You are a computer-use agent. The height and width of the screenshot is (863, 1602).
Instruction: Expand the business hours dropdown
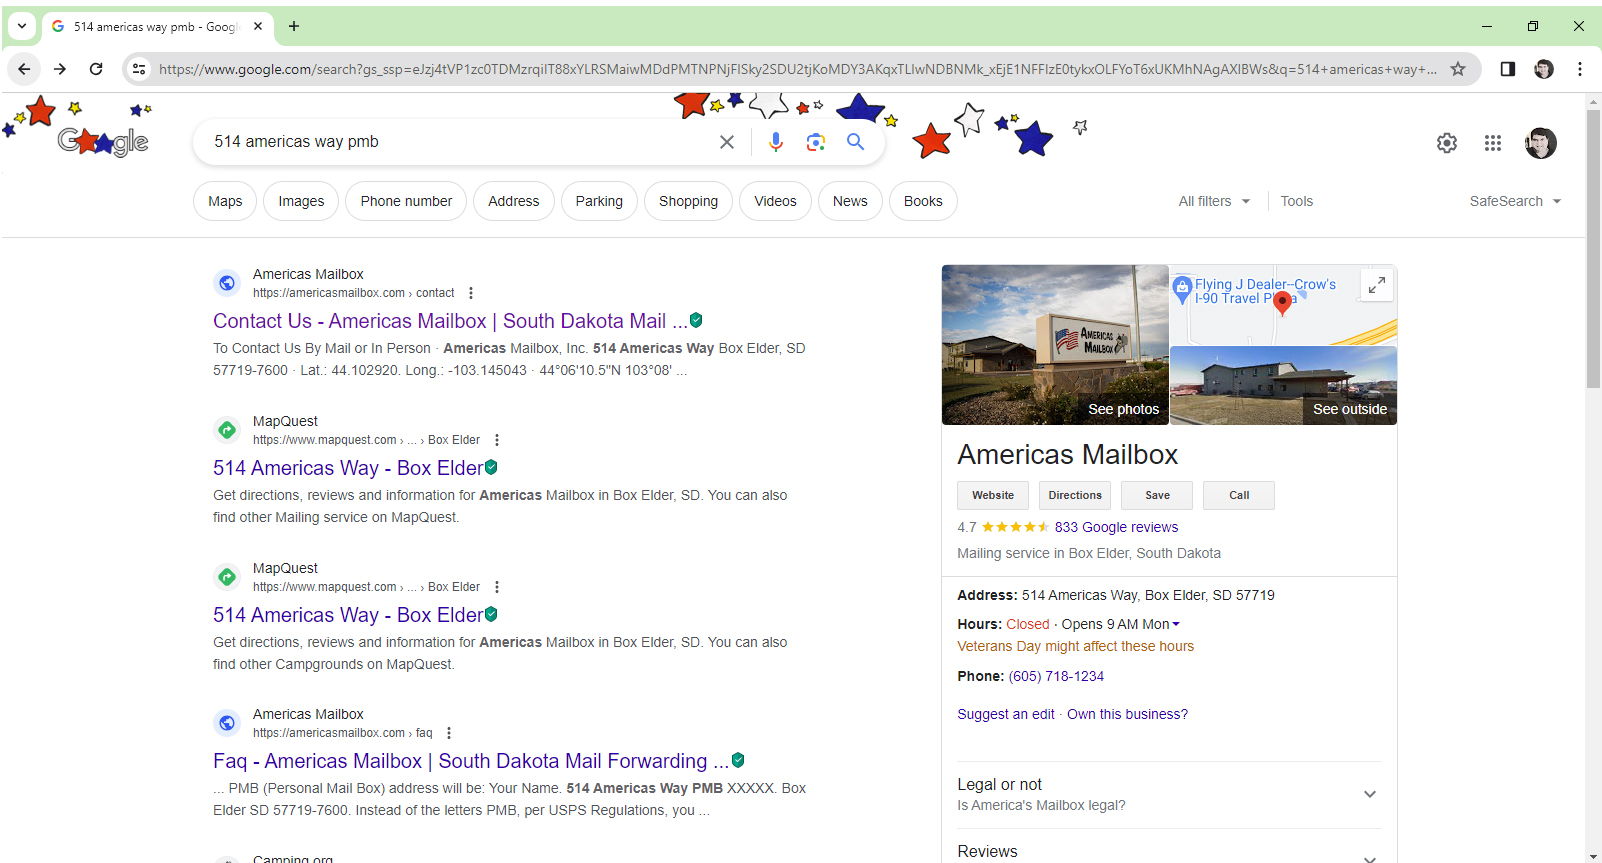pyautogui.click(x=1176, y=624)
